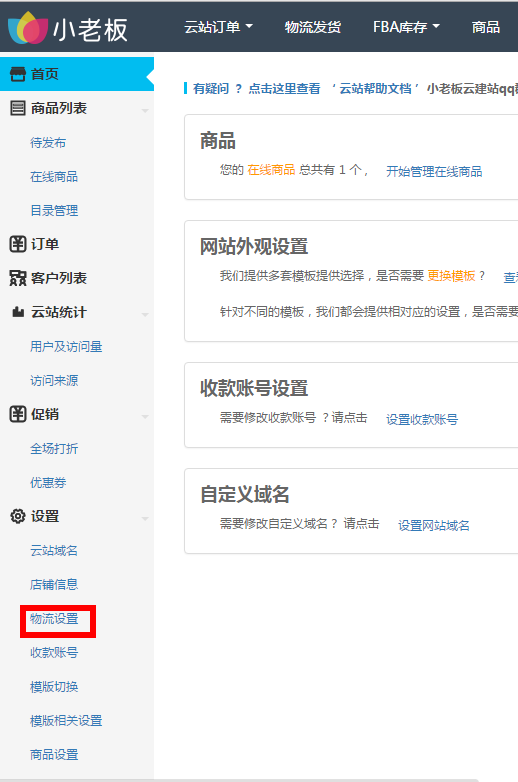Open 物流设置 settings

point(54,619)
